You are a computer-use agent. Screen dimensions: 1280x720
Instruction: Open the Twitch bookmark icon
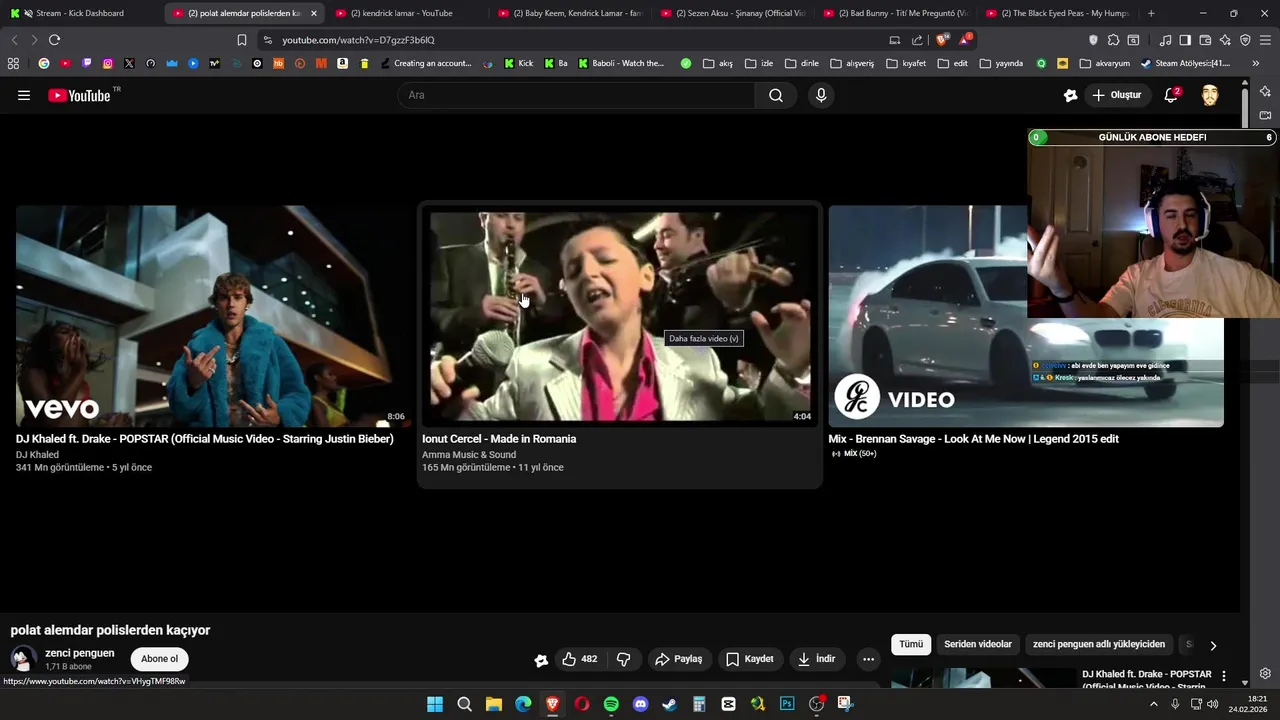pos(87,63)
